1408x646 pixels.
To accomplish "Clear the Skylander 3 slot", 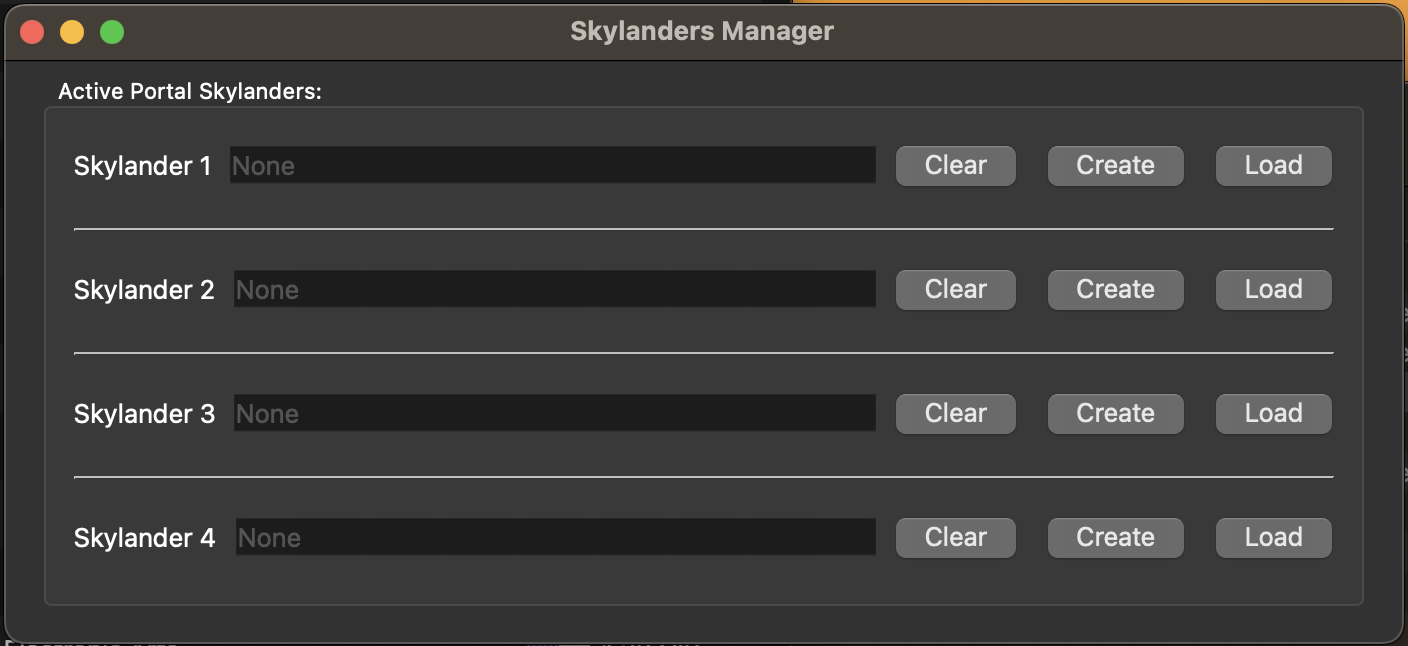I will click(x=955, y=413).
